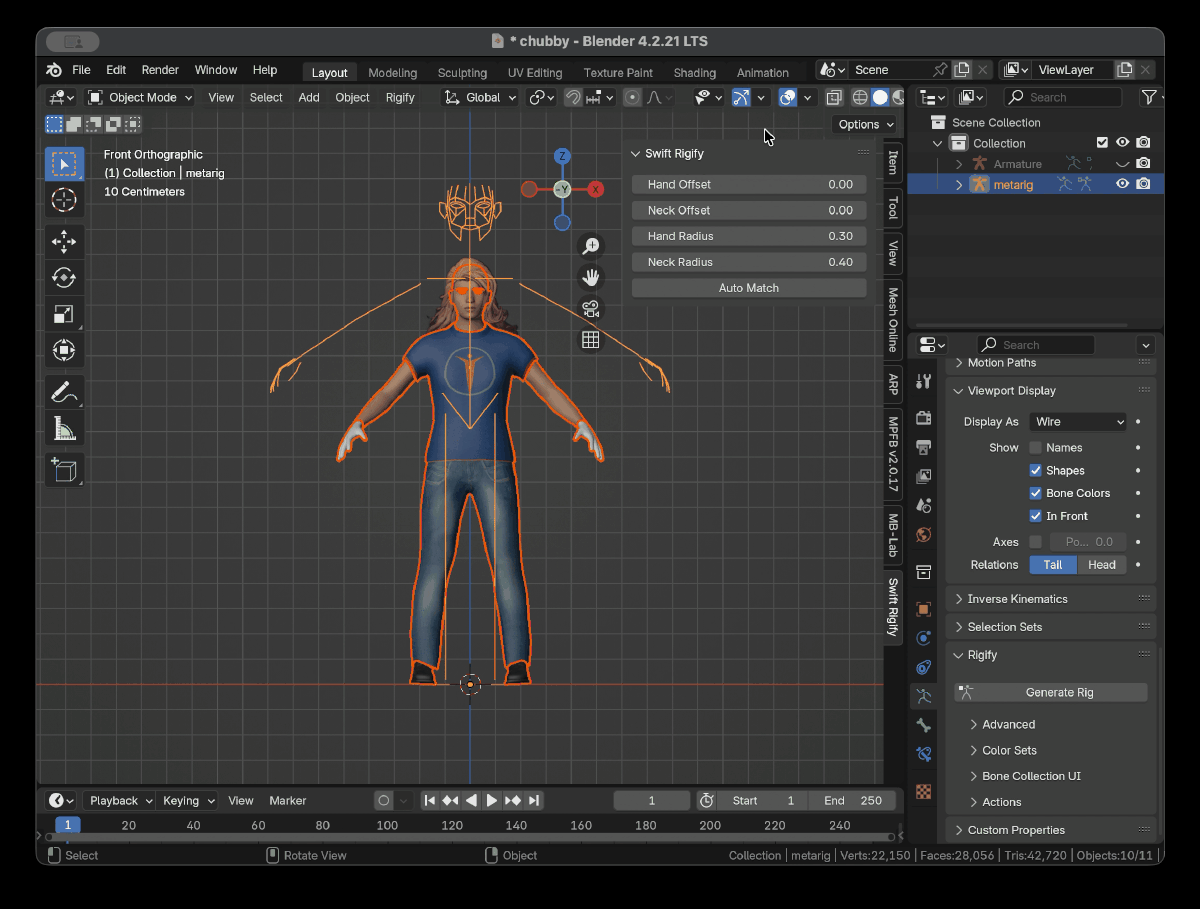Choose the Rotate tool
The width and height of the screenshot is (1200, 909).
click(x=64, y=278)
